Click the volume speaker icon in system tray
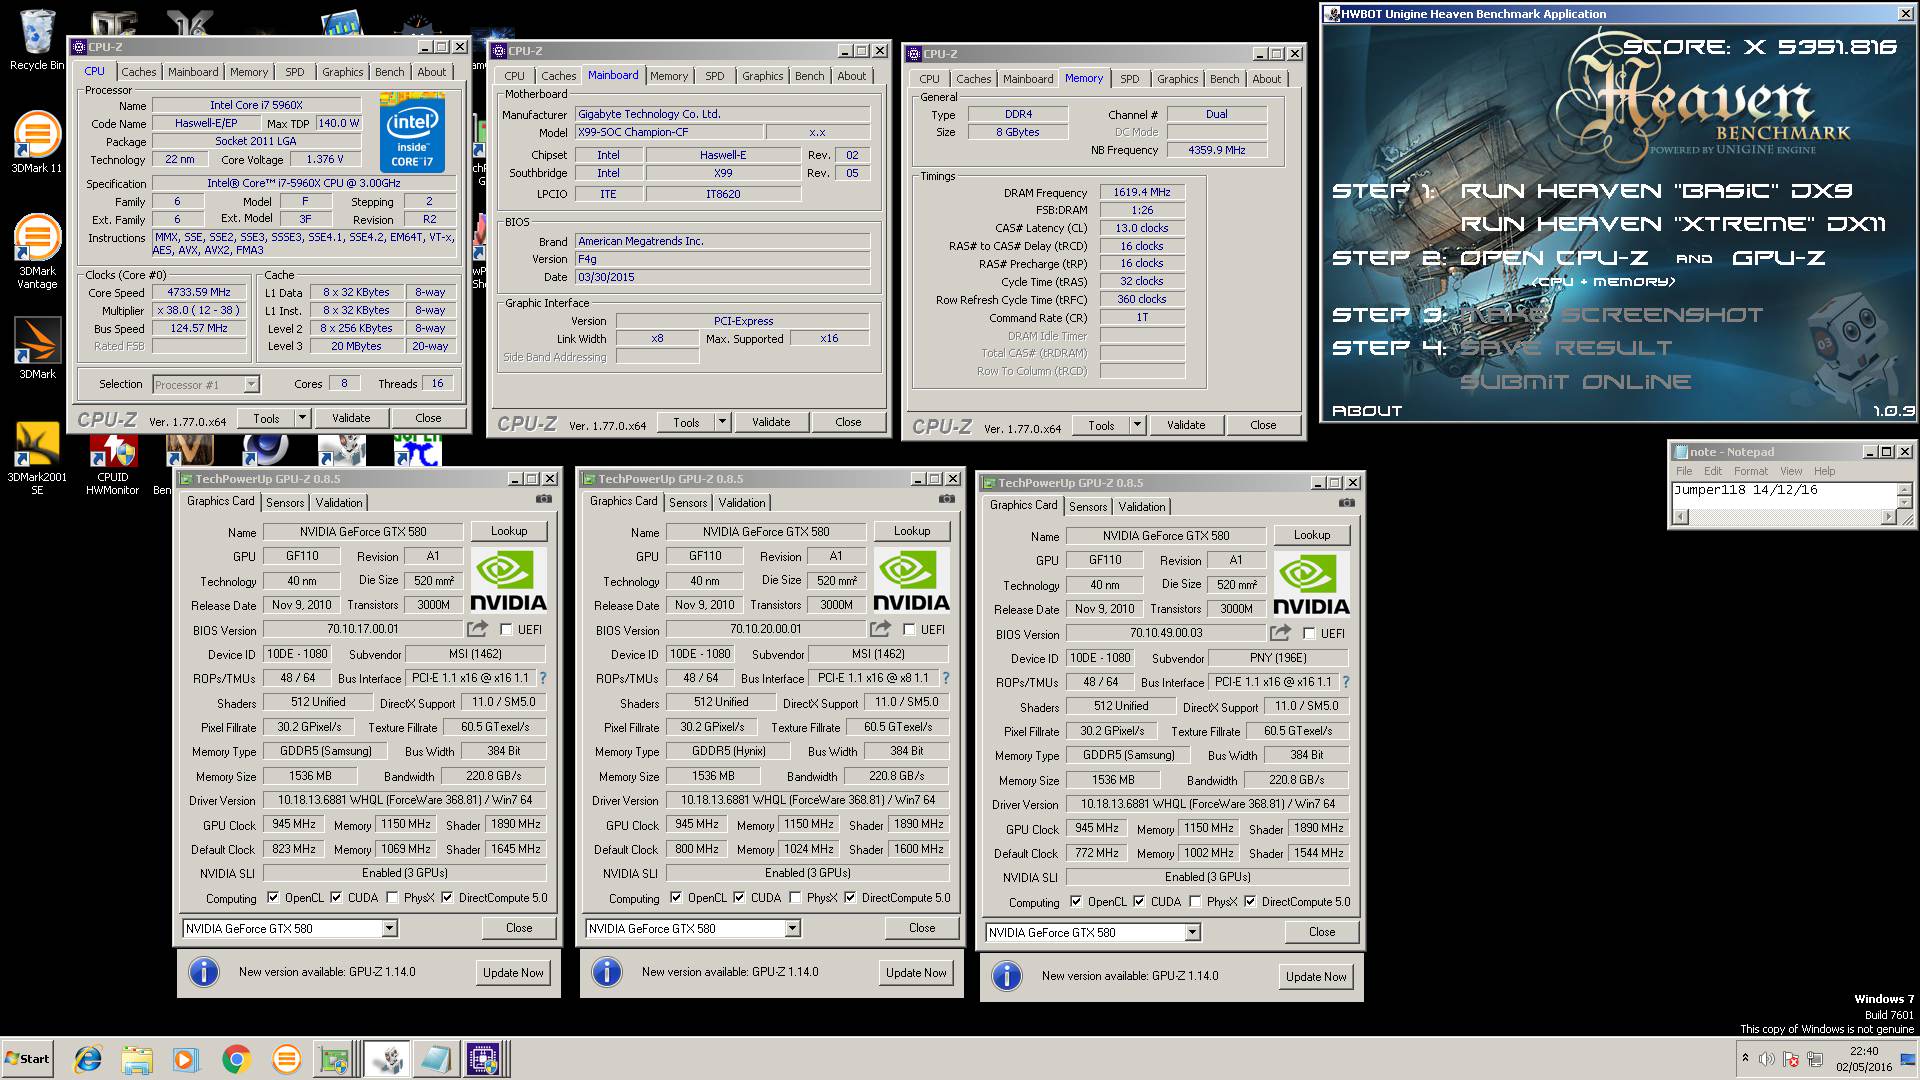Image resolution: width=1920 pixels, height=1080 pixels. click(x=1766, y=1059)
